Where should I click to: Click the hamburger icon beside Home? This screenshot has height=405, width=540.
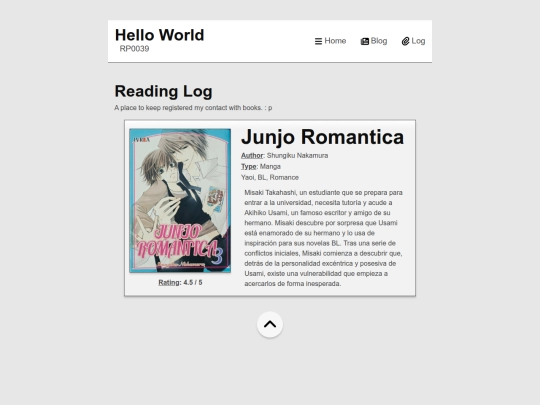coord(318,41)
